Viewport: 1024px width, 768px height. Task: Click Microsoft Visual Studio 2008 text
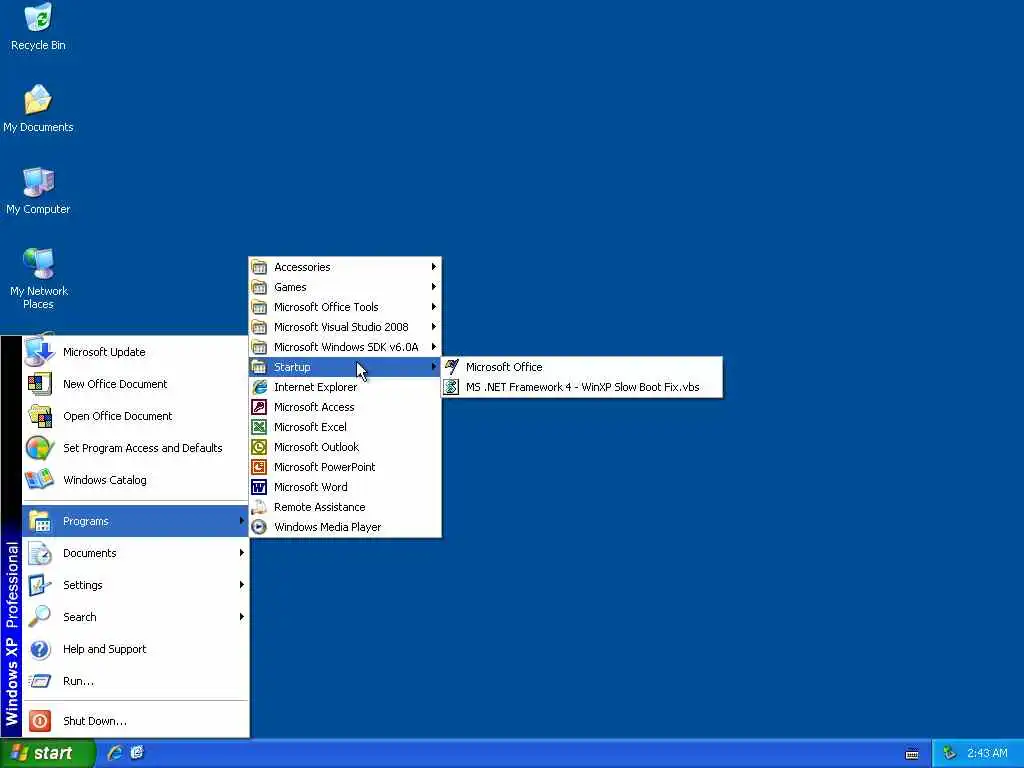click(x=341, y=327)
